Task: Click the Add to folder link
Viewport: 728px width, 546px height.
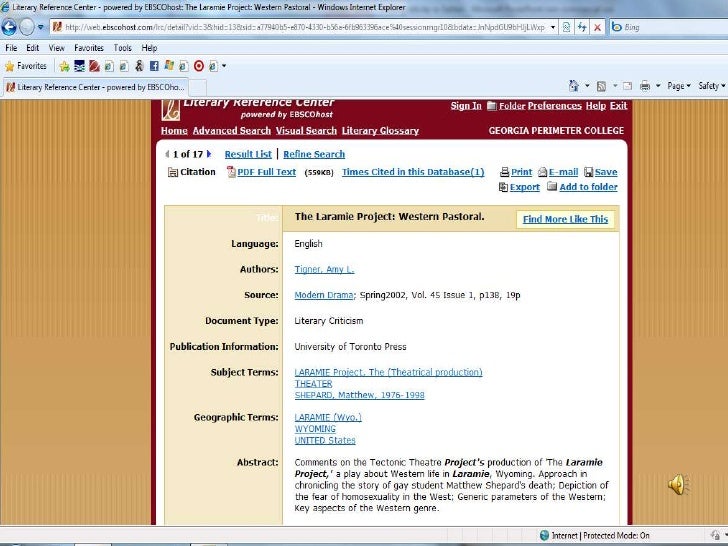Action: click(x=588, y=187)
